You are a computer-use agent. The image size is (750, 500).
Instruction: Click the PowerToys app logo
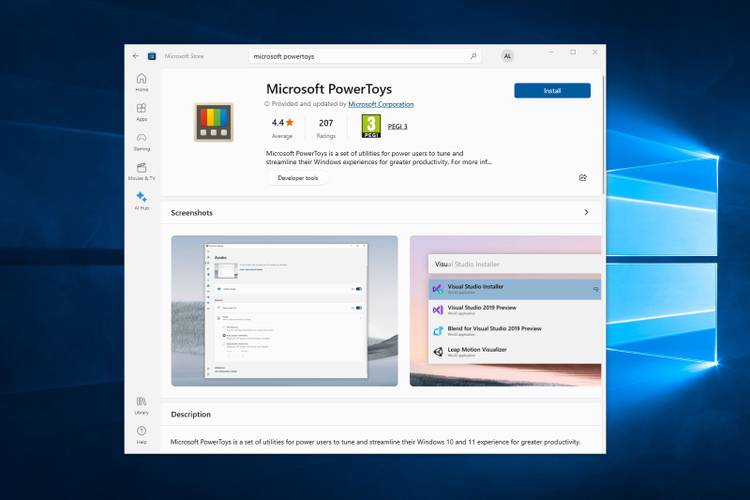(213, 122)
